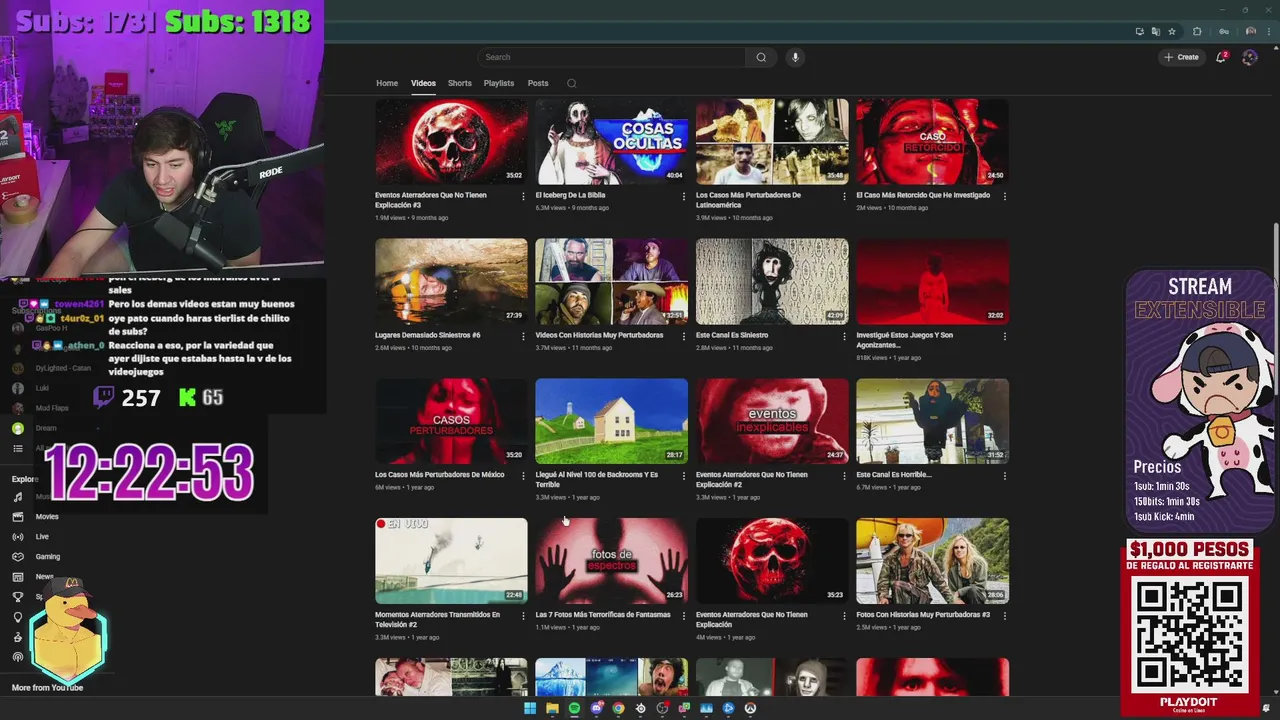Open the Live sidebar icon
Image resolution: width=1280 pixels, height=720 pixels.
17,537
